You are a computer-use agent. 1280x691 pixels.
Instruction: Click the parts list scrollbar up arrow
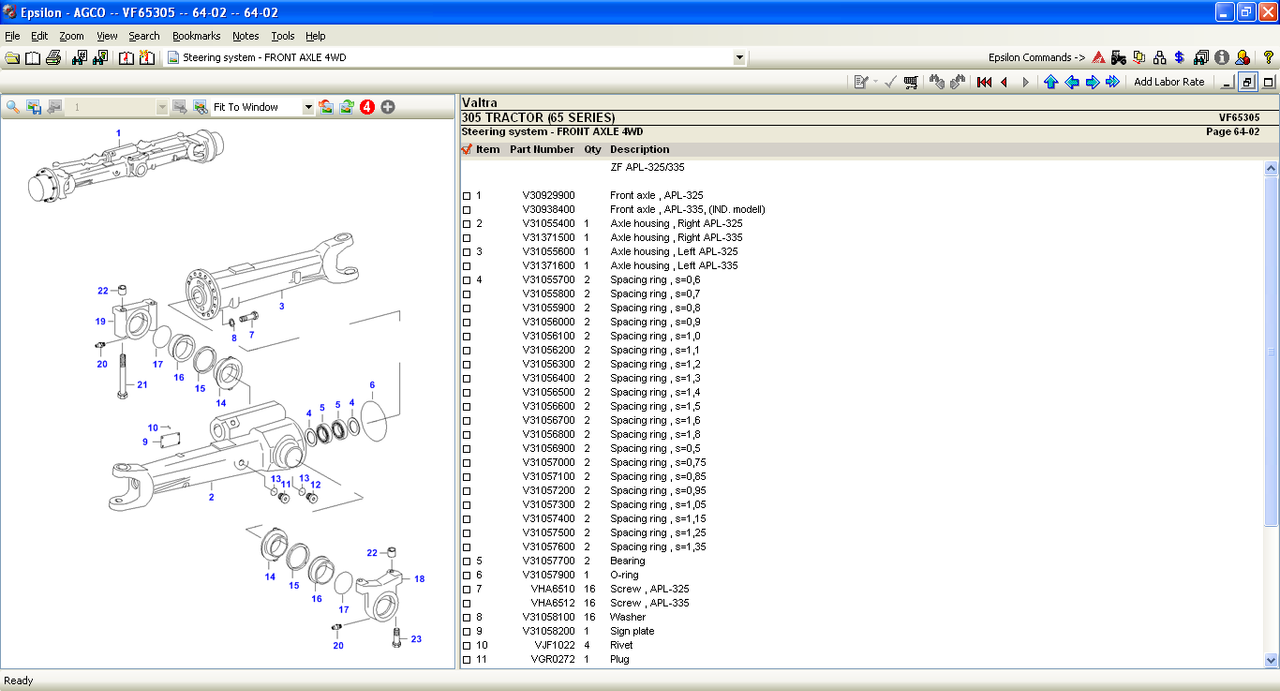click(1272, 167)
